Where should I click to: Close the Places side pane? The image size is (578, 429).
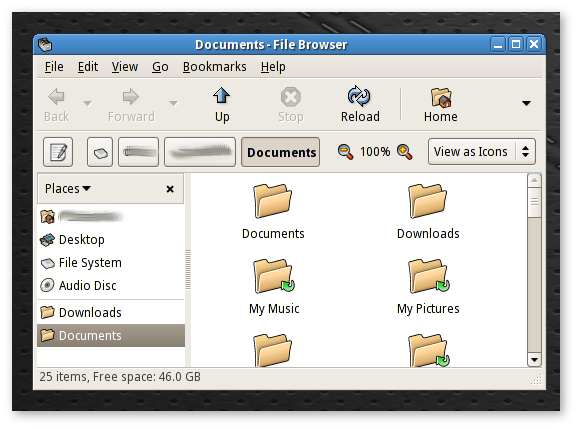(x=170, y=189)
